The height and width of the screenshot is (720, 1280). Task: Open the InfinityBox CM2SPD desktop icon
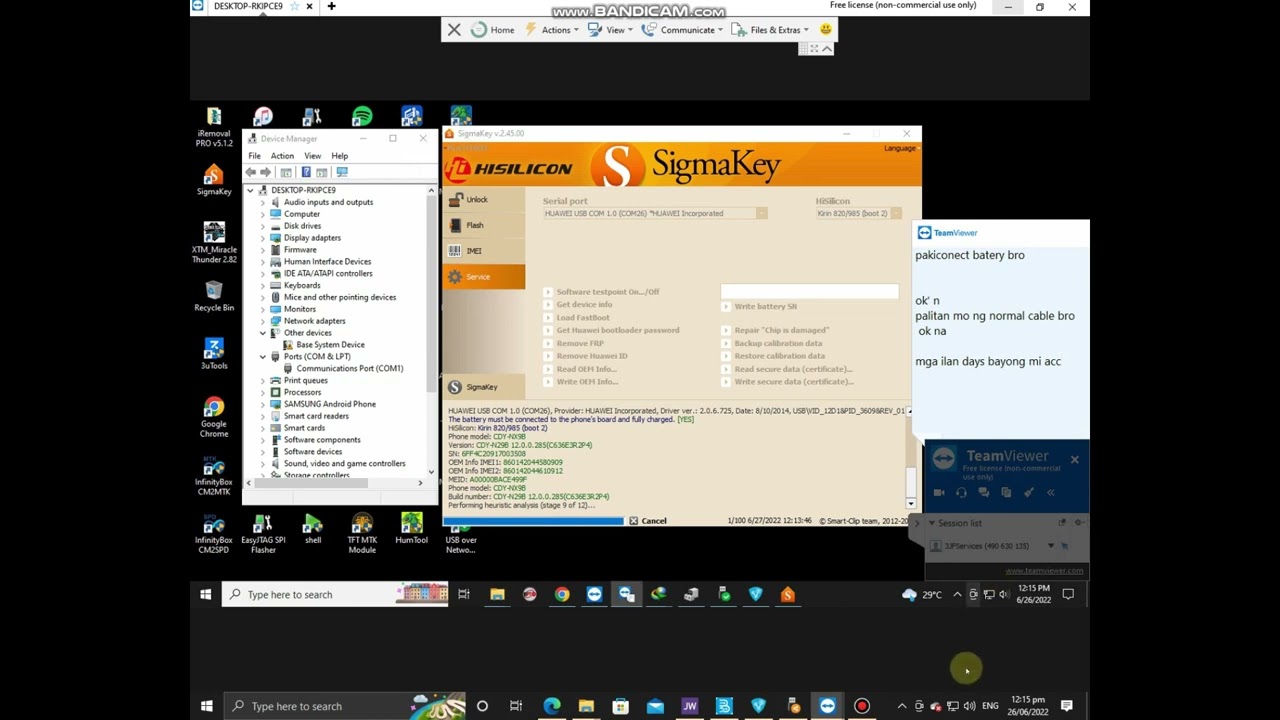point(214,534)
